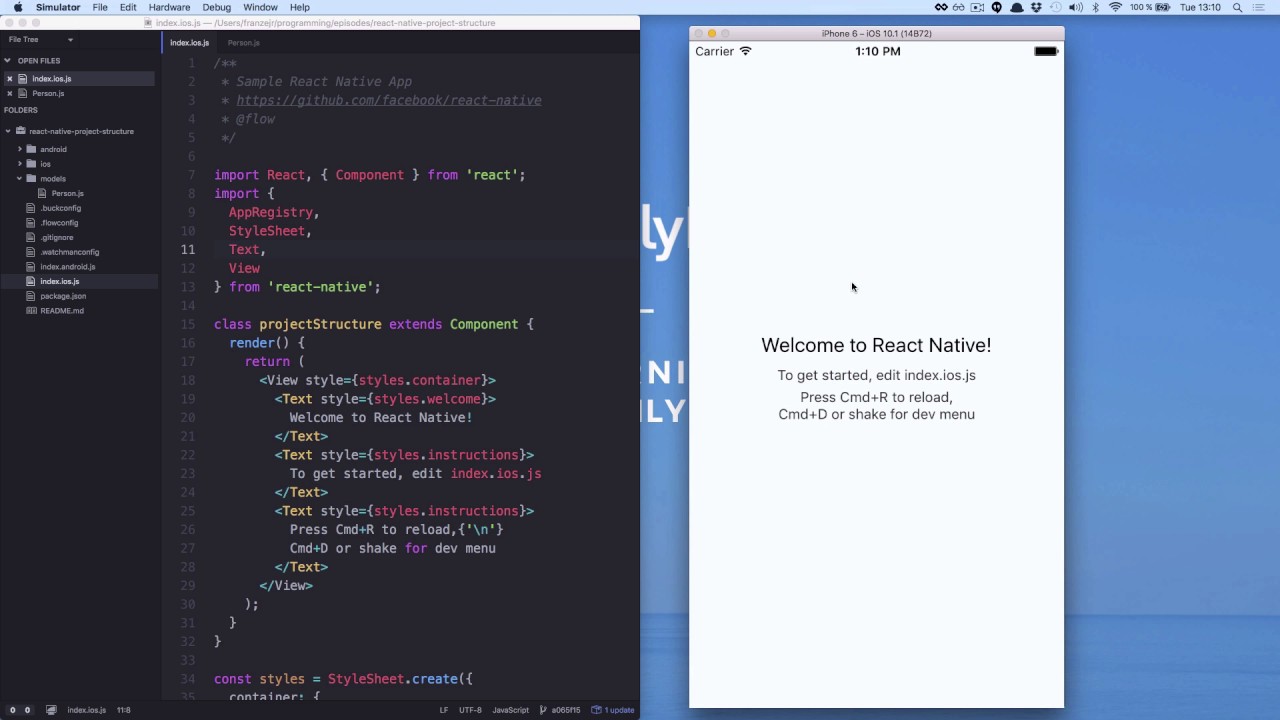1280x720 pixels.
Task: Open the Debug menu
Action: [216, 7]
